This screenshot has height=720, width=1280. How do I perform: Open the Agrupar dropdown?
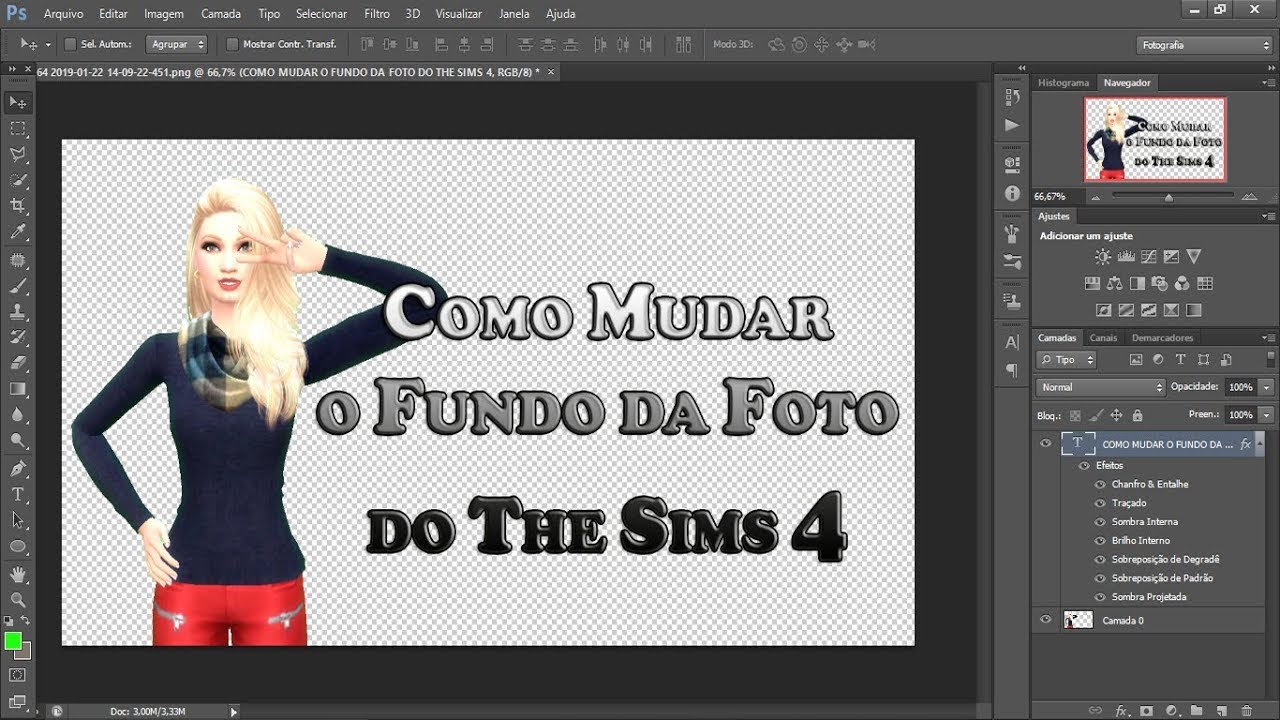click(x=177, y=44)
